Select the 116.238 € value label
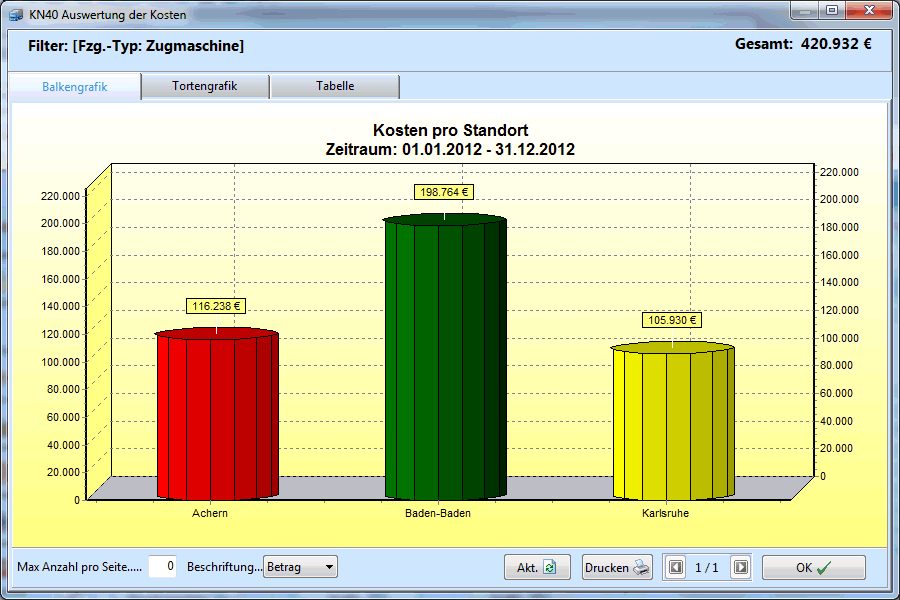The image size is (900, 600). coord(215,306)
